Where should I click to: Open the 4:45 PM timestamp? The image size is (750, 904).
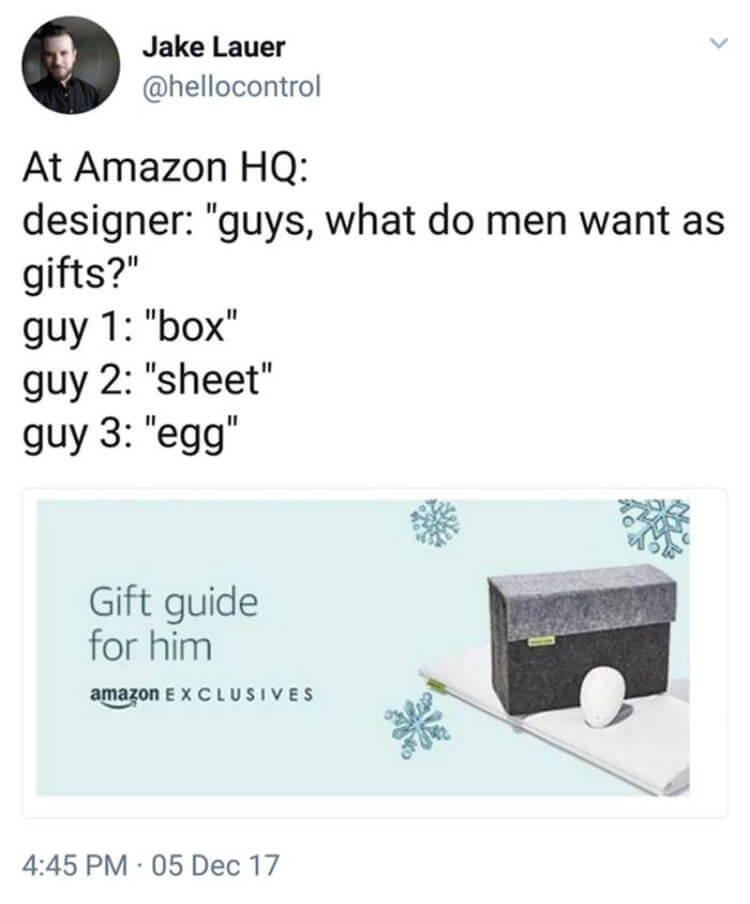tap(76, 865)
